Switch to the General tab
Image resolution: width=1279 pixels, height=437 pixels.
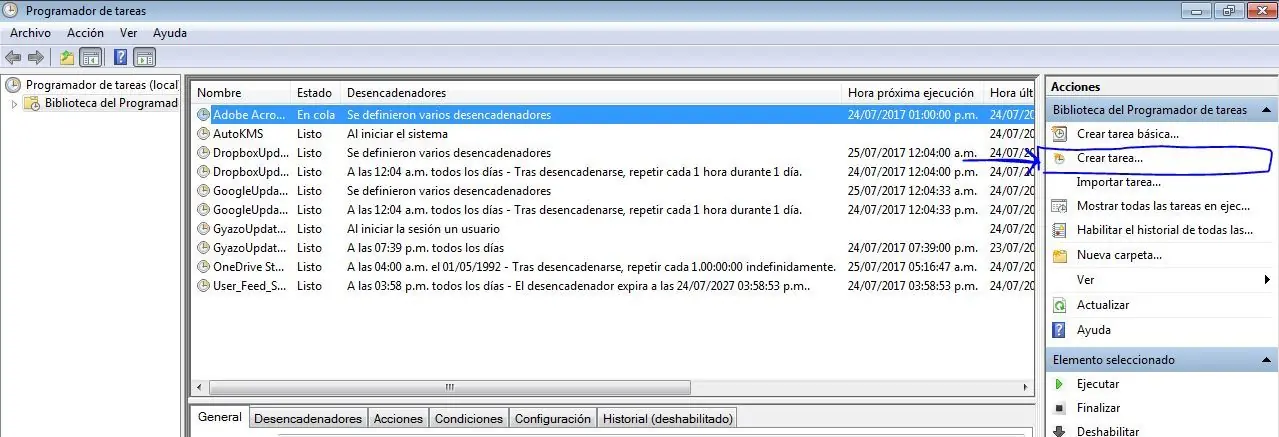(219, 417)
